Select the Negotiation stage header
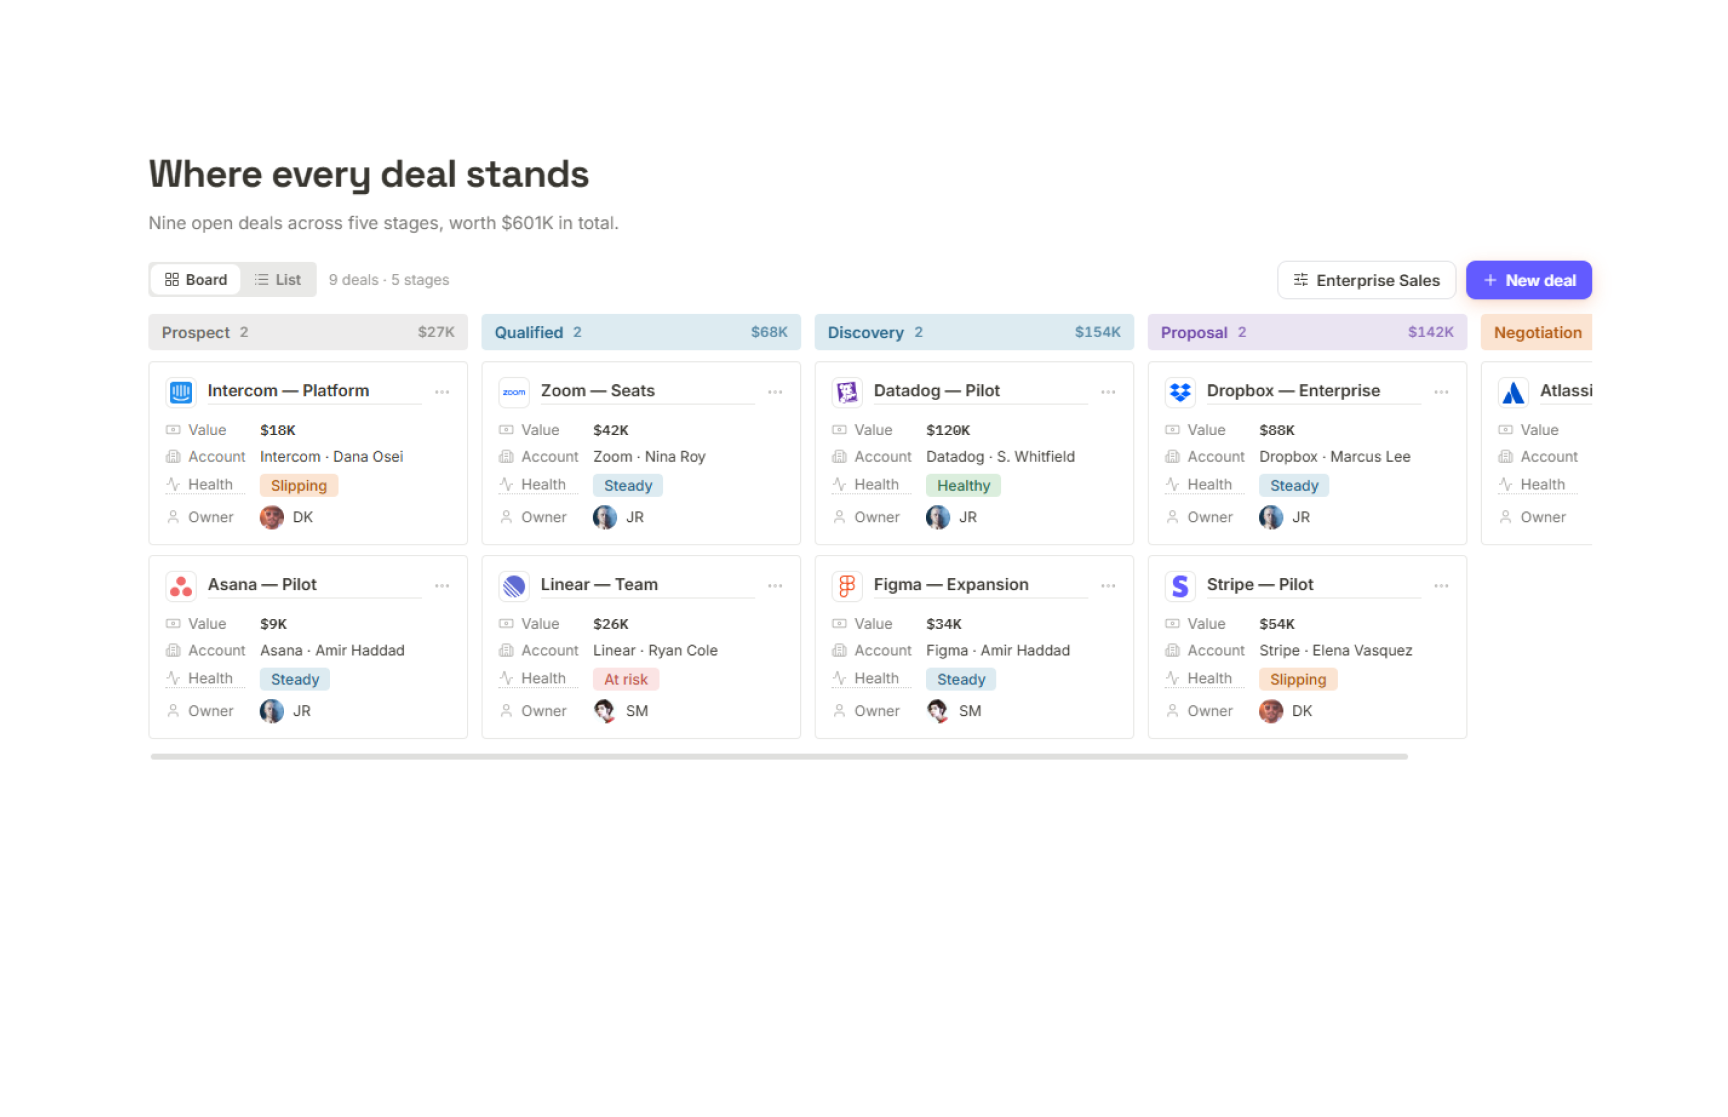This screenshot has height=1117, width=1728. point(1536,333)
